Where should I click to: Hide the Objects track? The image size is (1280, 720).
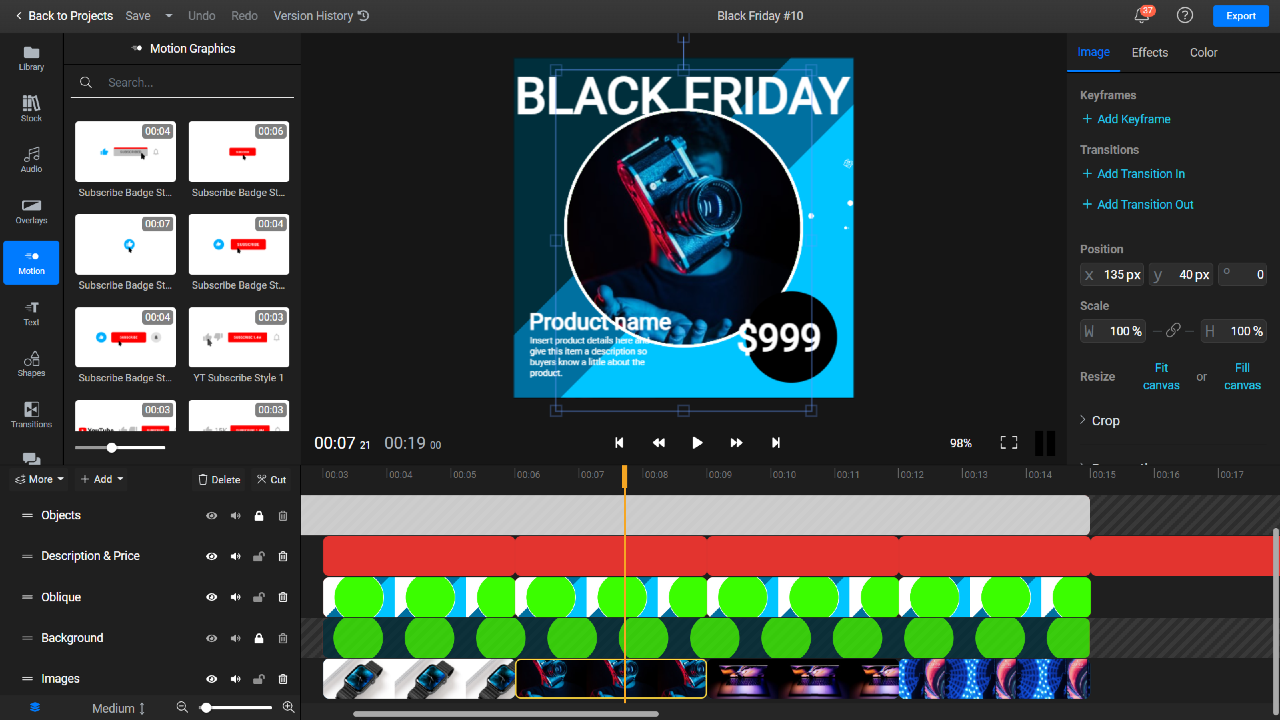click(212, 516)
